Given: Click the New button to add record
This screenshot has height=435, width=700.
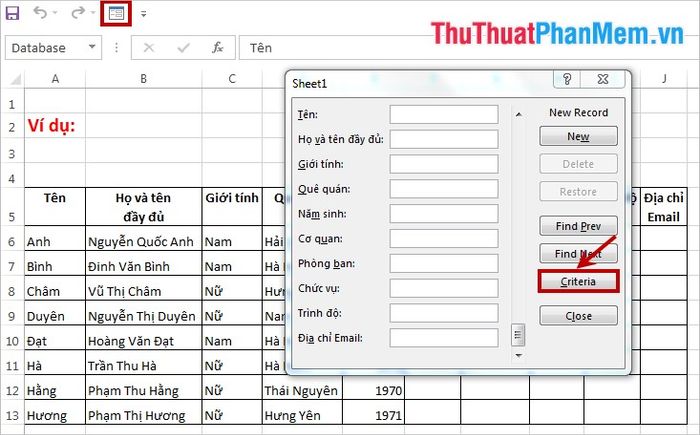Looking at the screenshot, I should coord(578,136).
